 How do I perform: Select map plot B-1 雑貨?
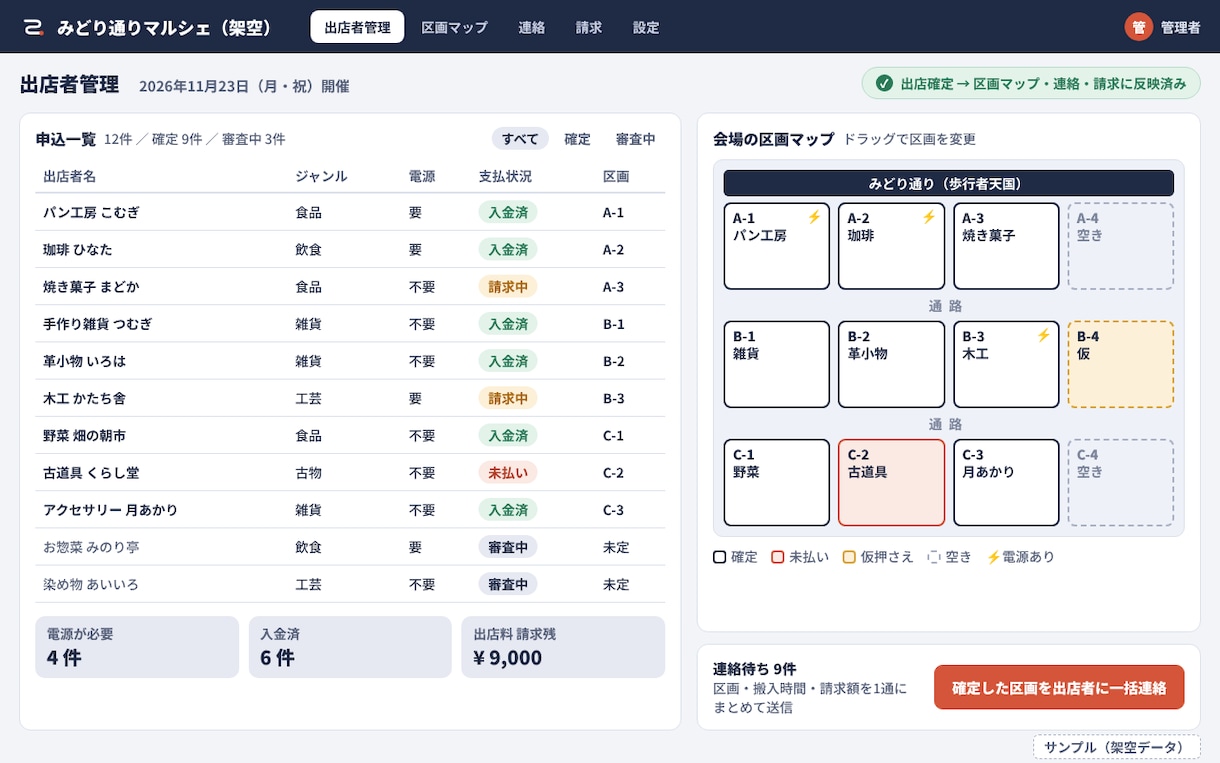tap(777, 364)
